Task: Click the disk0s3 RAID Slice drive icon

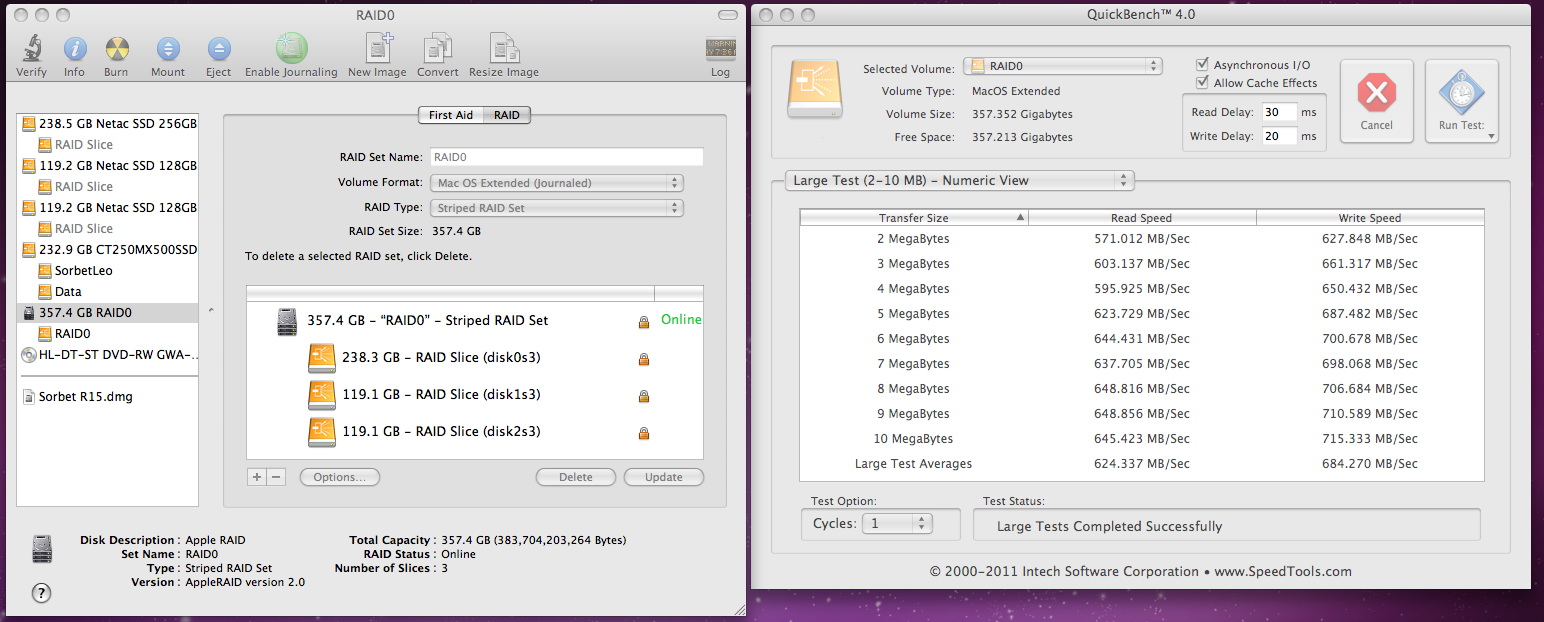Action: coord(321,358)
